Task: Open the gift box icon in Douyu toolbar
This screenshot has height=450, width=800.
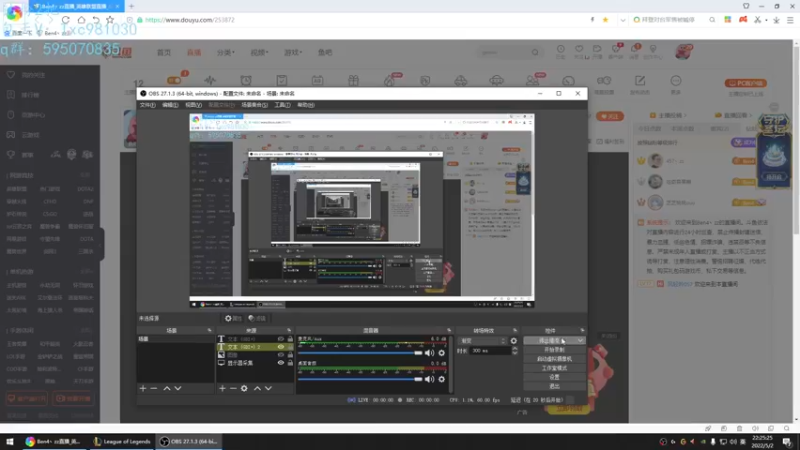Action: pyautogui.click(x=354, y=80)
